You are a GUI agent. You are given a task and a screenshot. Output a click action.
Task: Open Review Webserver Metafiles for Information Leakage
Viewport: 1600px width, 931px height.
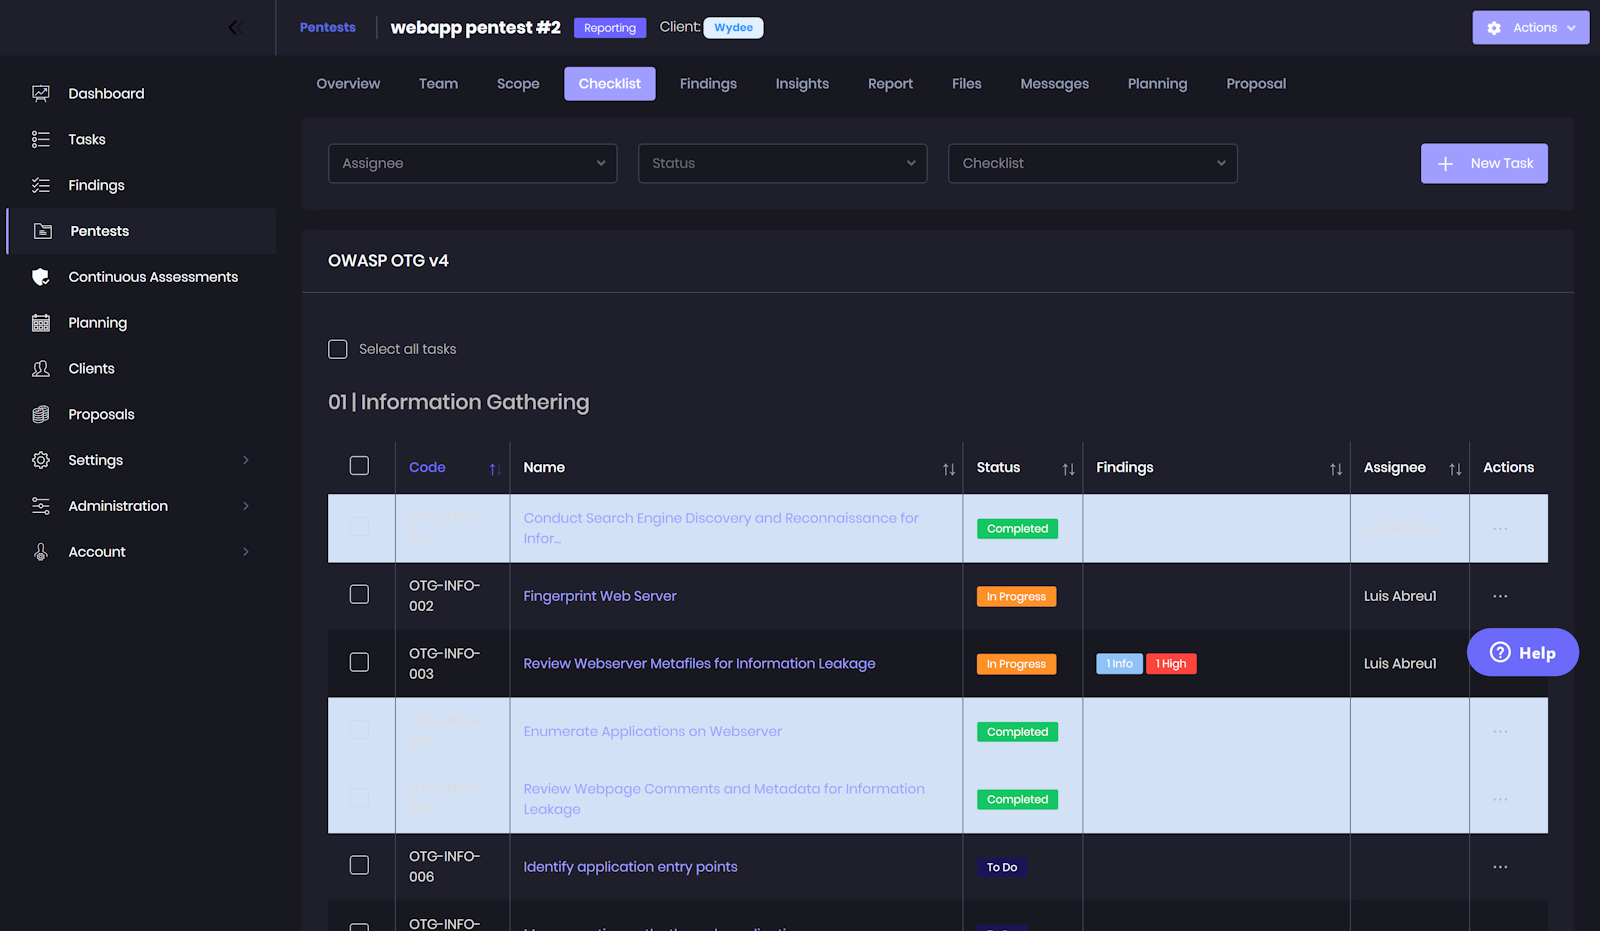click(699, 663)
